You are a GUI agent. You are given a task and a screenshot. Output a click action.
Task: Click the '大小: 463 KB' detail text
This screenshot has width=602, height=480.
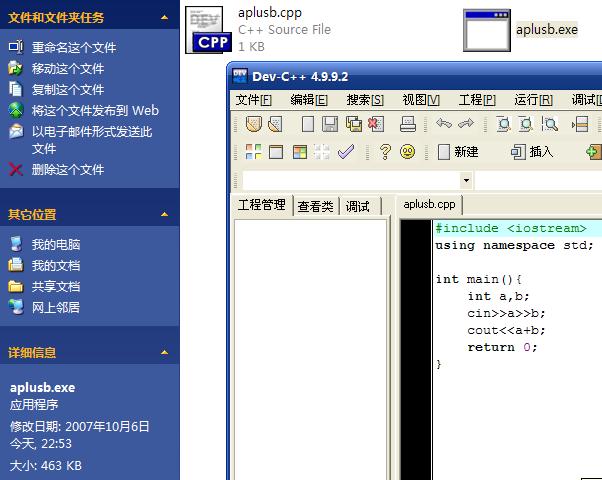(x=46, y=465)
